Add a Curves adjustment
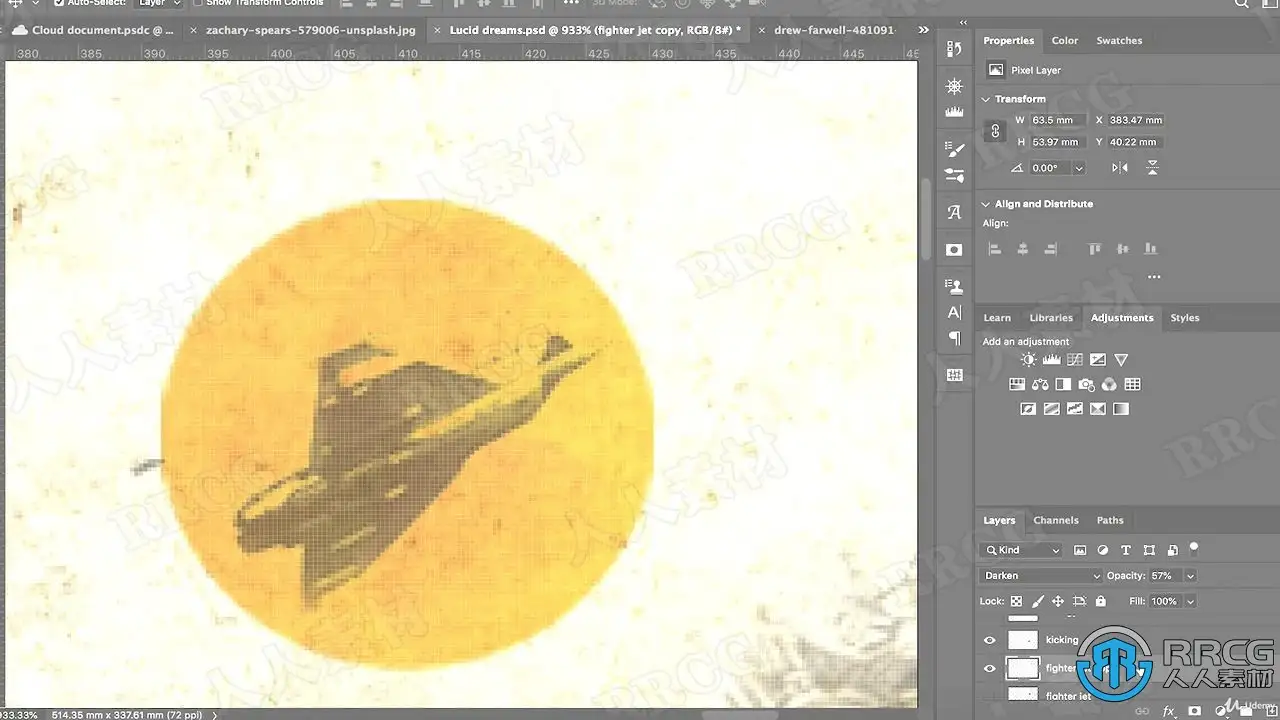This screenshot has width=1280, height=720. [1074, 360]
